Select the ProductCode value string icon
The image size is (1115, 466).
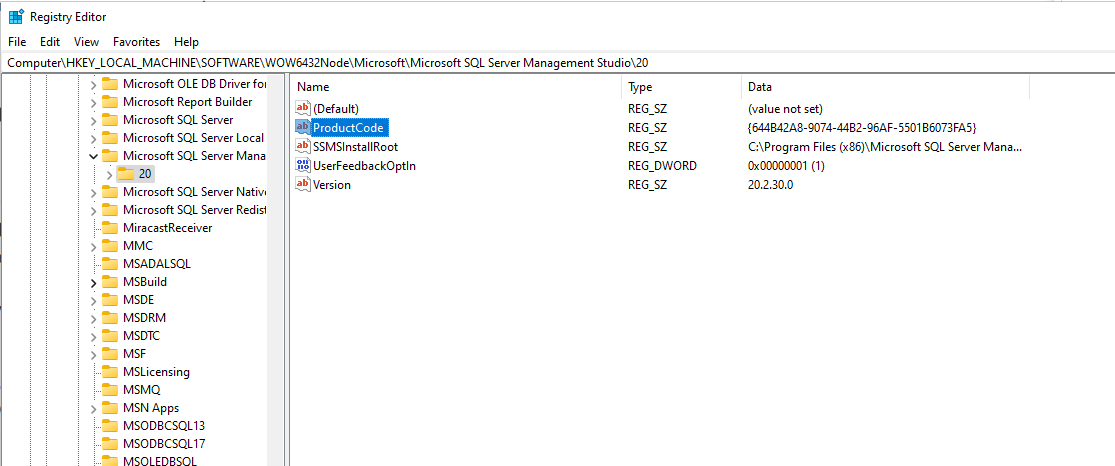point(303,128)
